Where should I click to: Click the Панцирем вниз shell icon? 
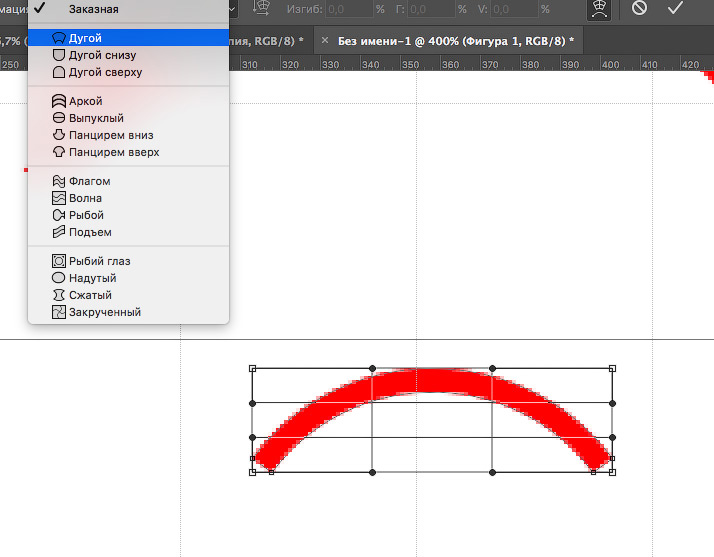[59, 135]
